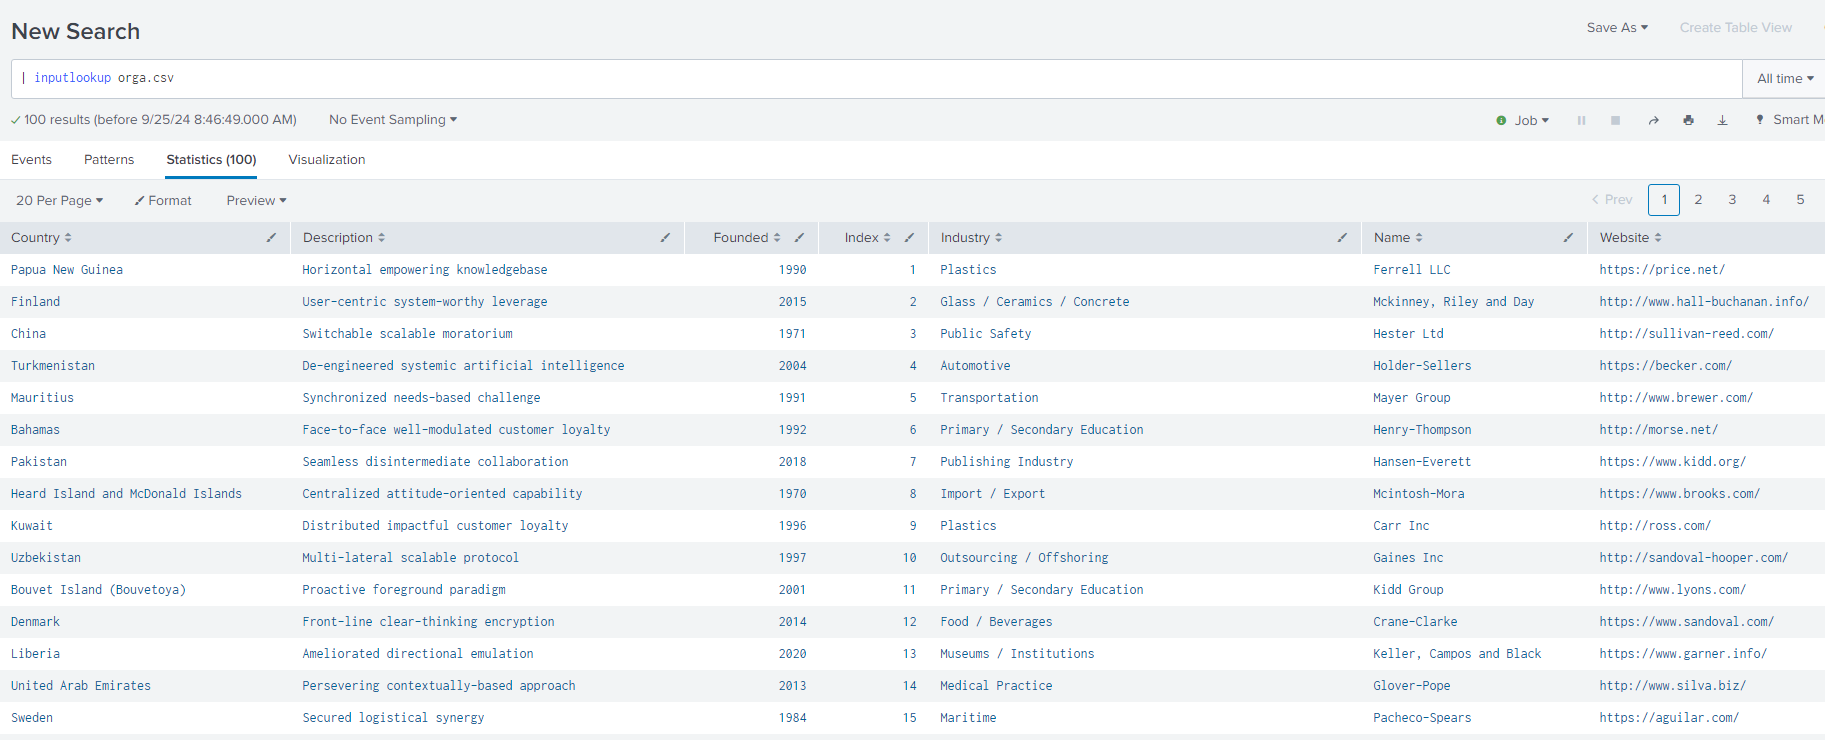1825x740 pixels.
Task: Focus the inputlookup orga.csv search bar
Action: click(877, 79)
